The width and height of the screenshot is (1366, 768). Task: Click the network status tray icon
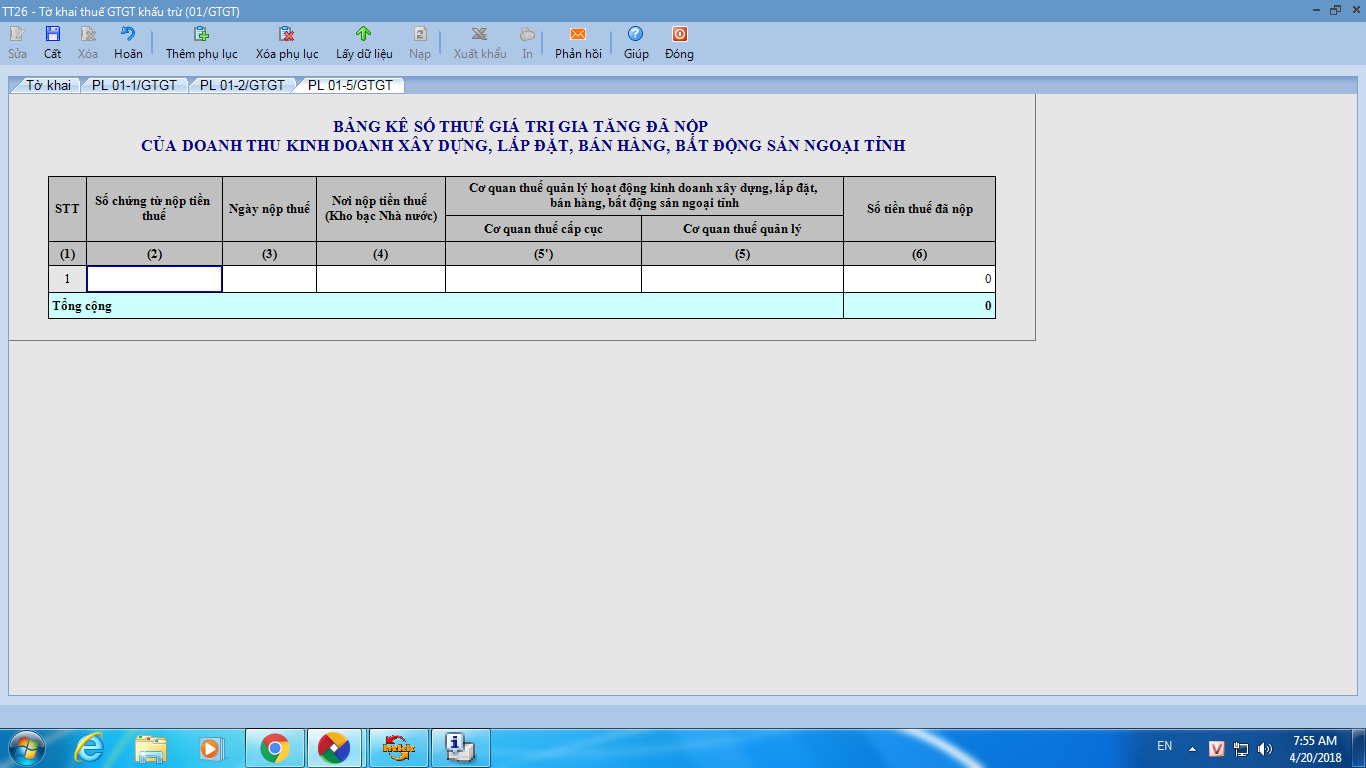pos(1242,748)
